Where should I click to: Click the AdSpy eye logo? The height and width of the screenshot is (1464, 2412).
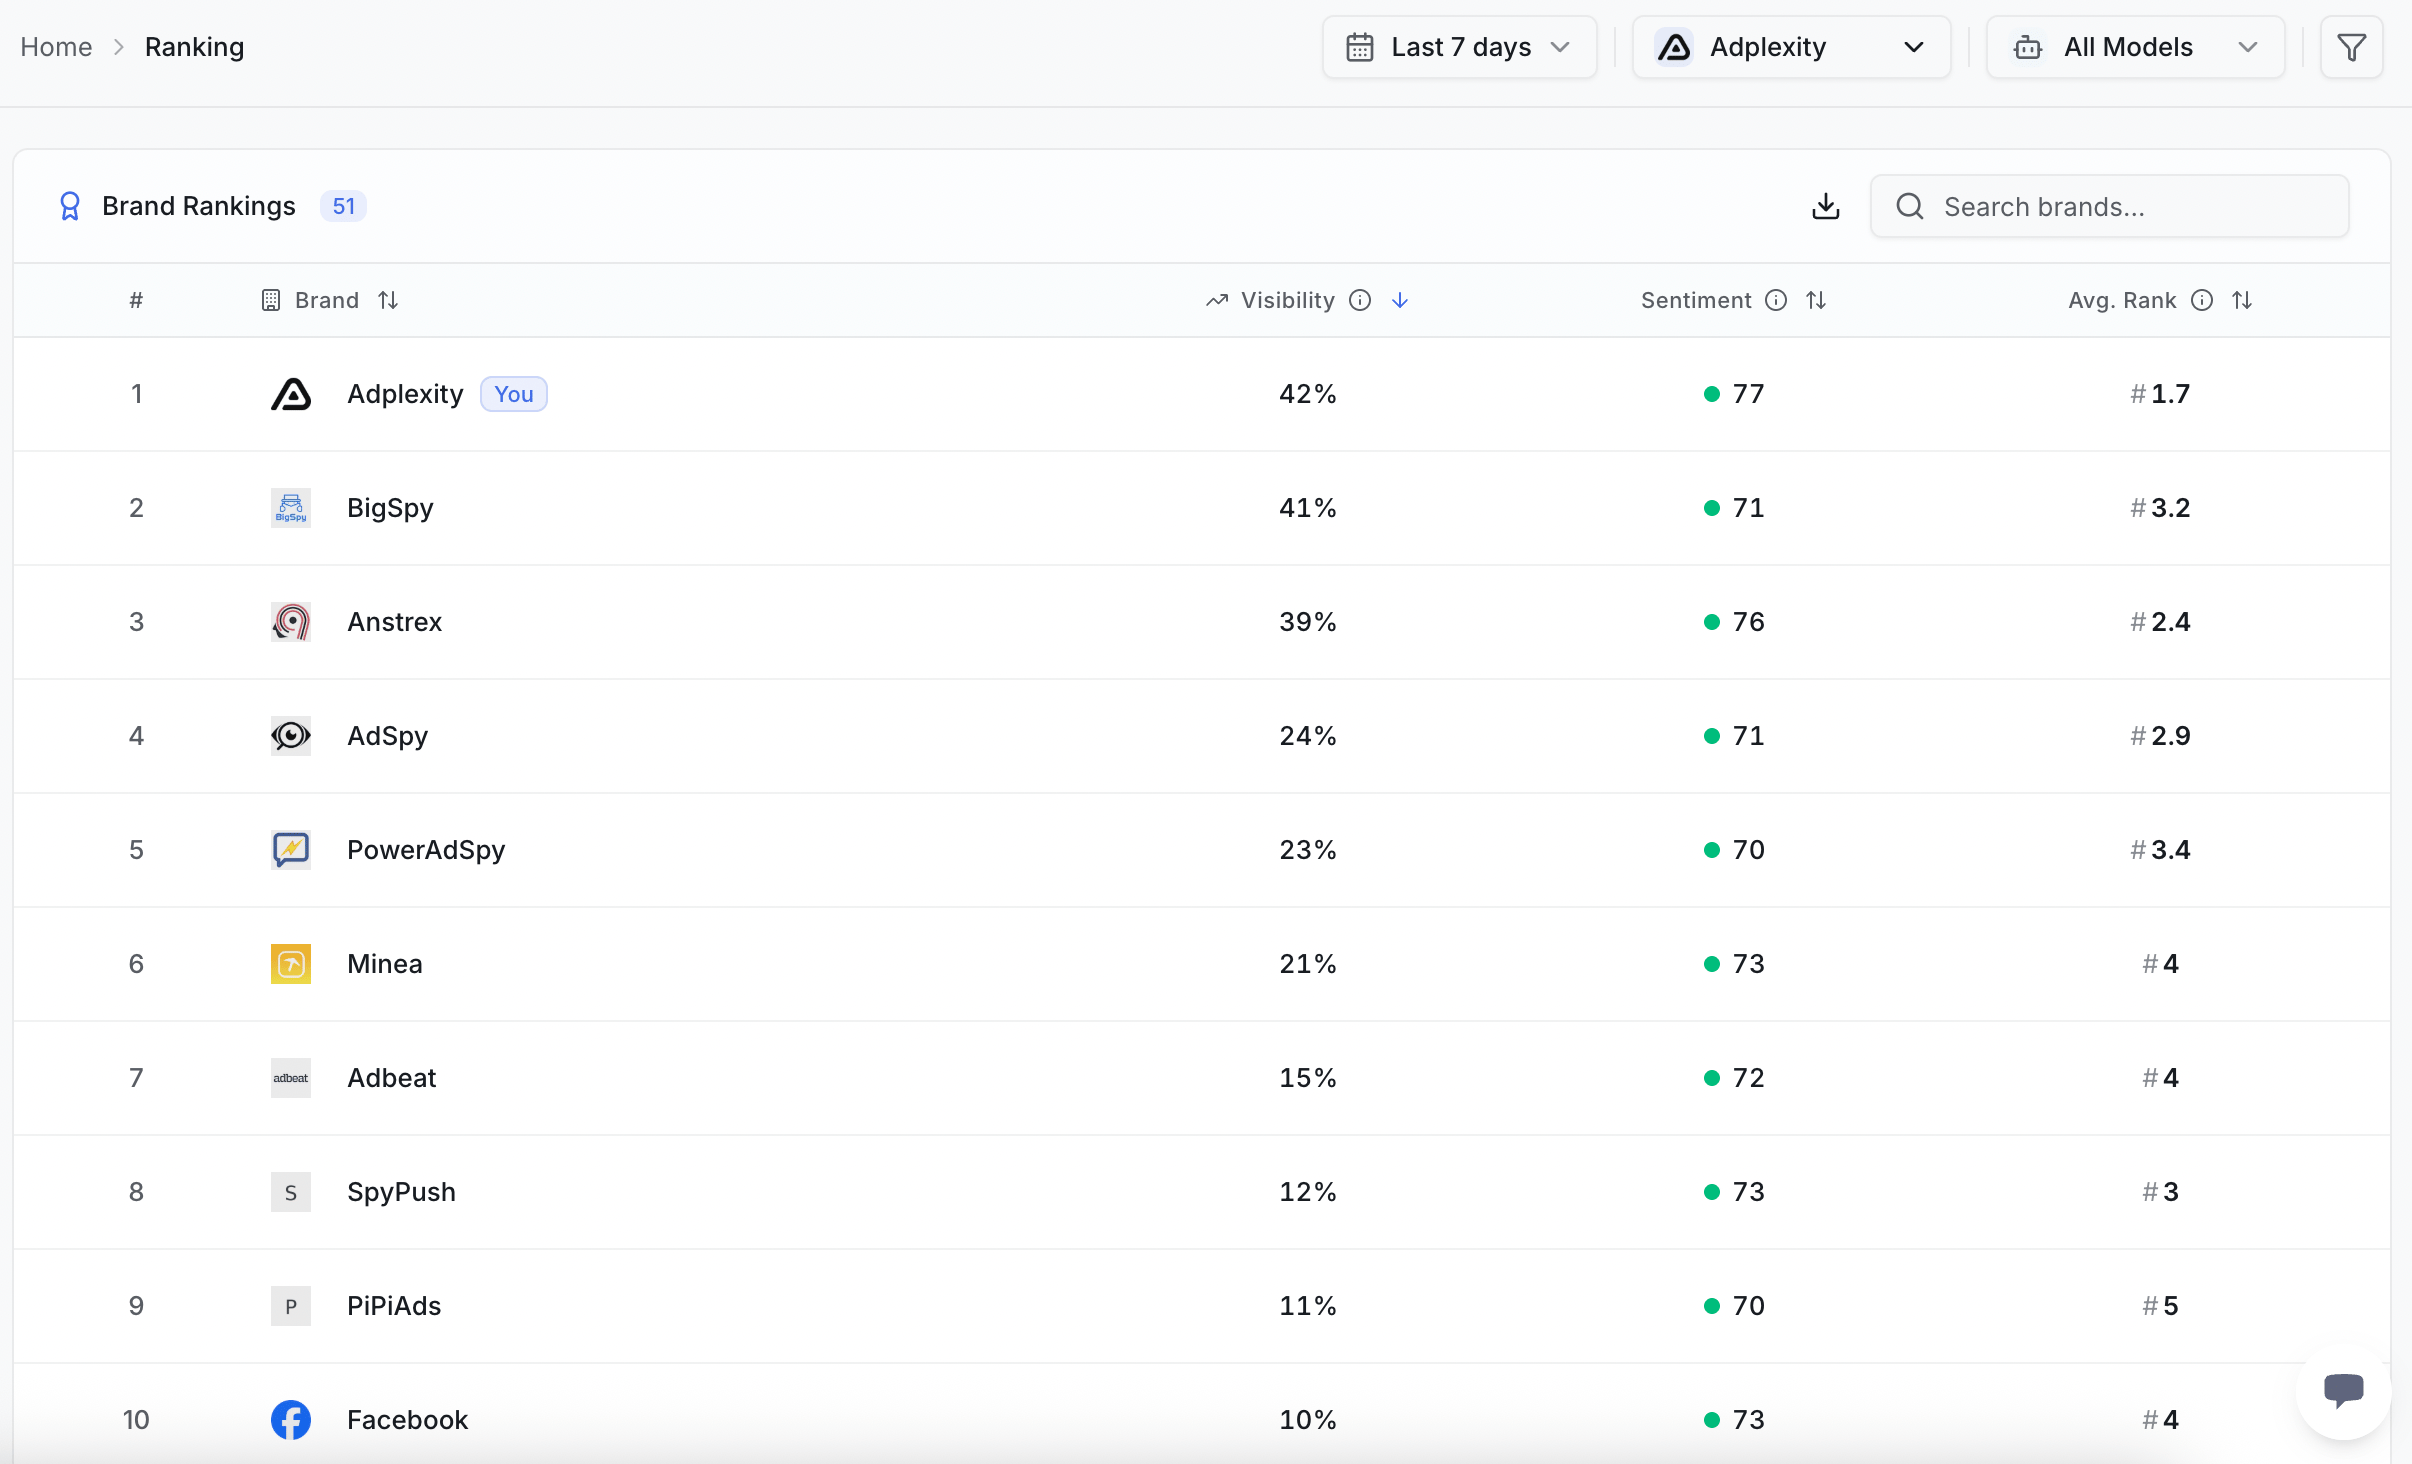click(291, 736)
